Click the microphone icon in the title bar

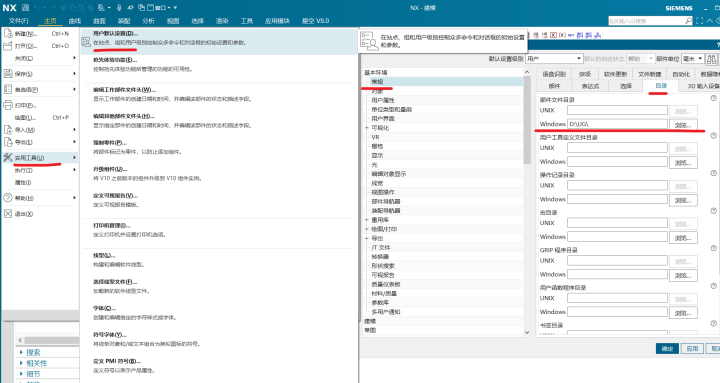pos(119,8)
